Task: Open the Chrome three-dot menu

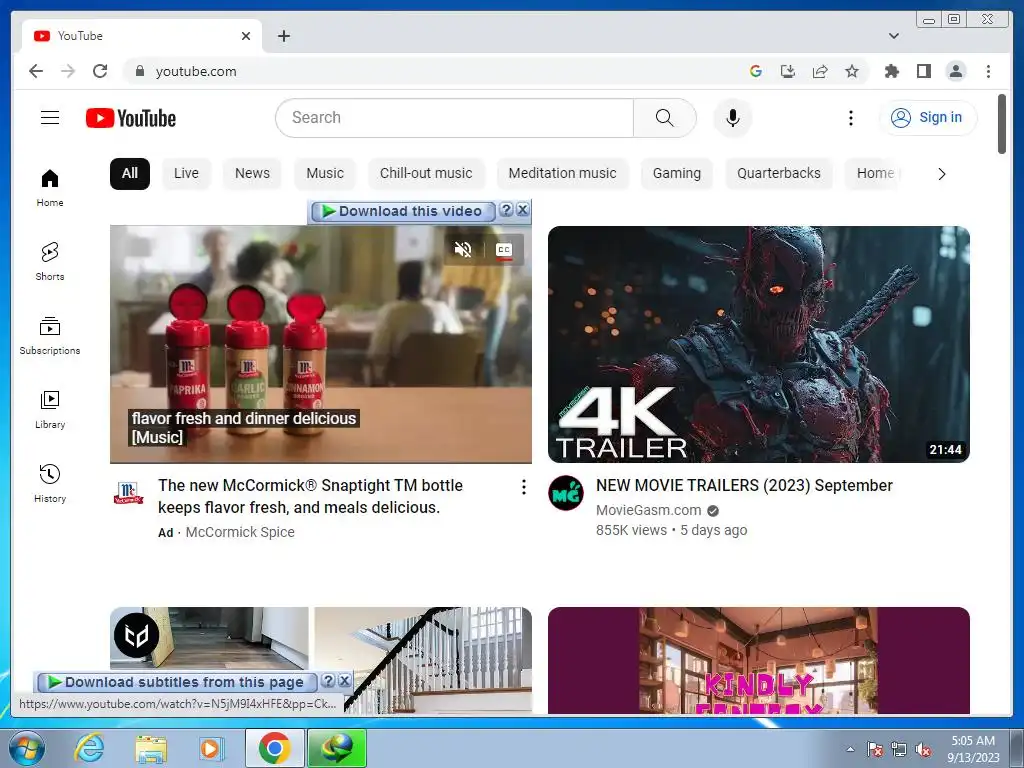Action: (988, 71)
